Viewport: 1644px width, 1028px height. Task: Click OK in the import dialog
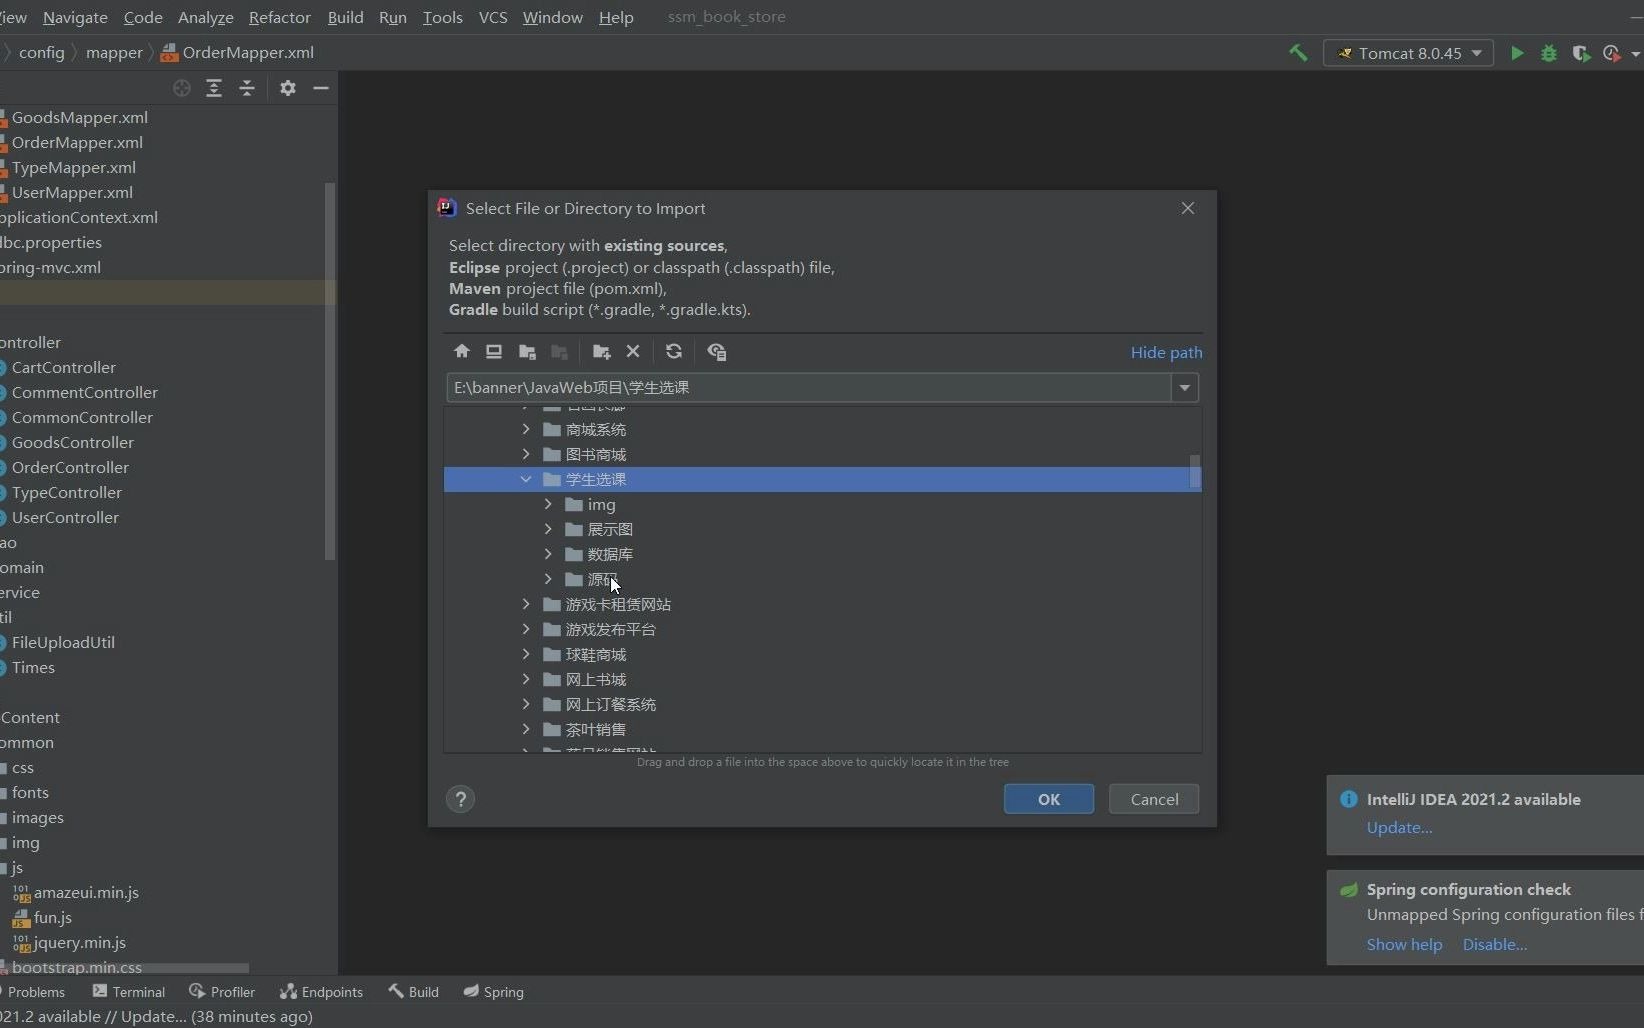click(1048, 799)
